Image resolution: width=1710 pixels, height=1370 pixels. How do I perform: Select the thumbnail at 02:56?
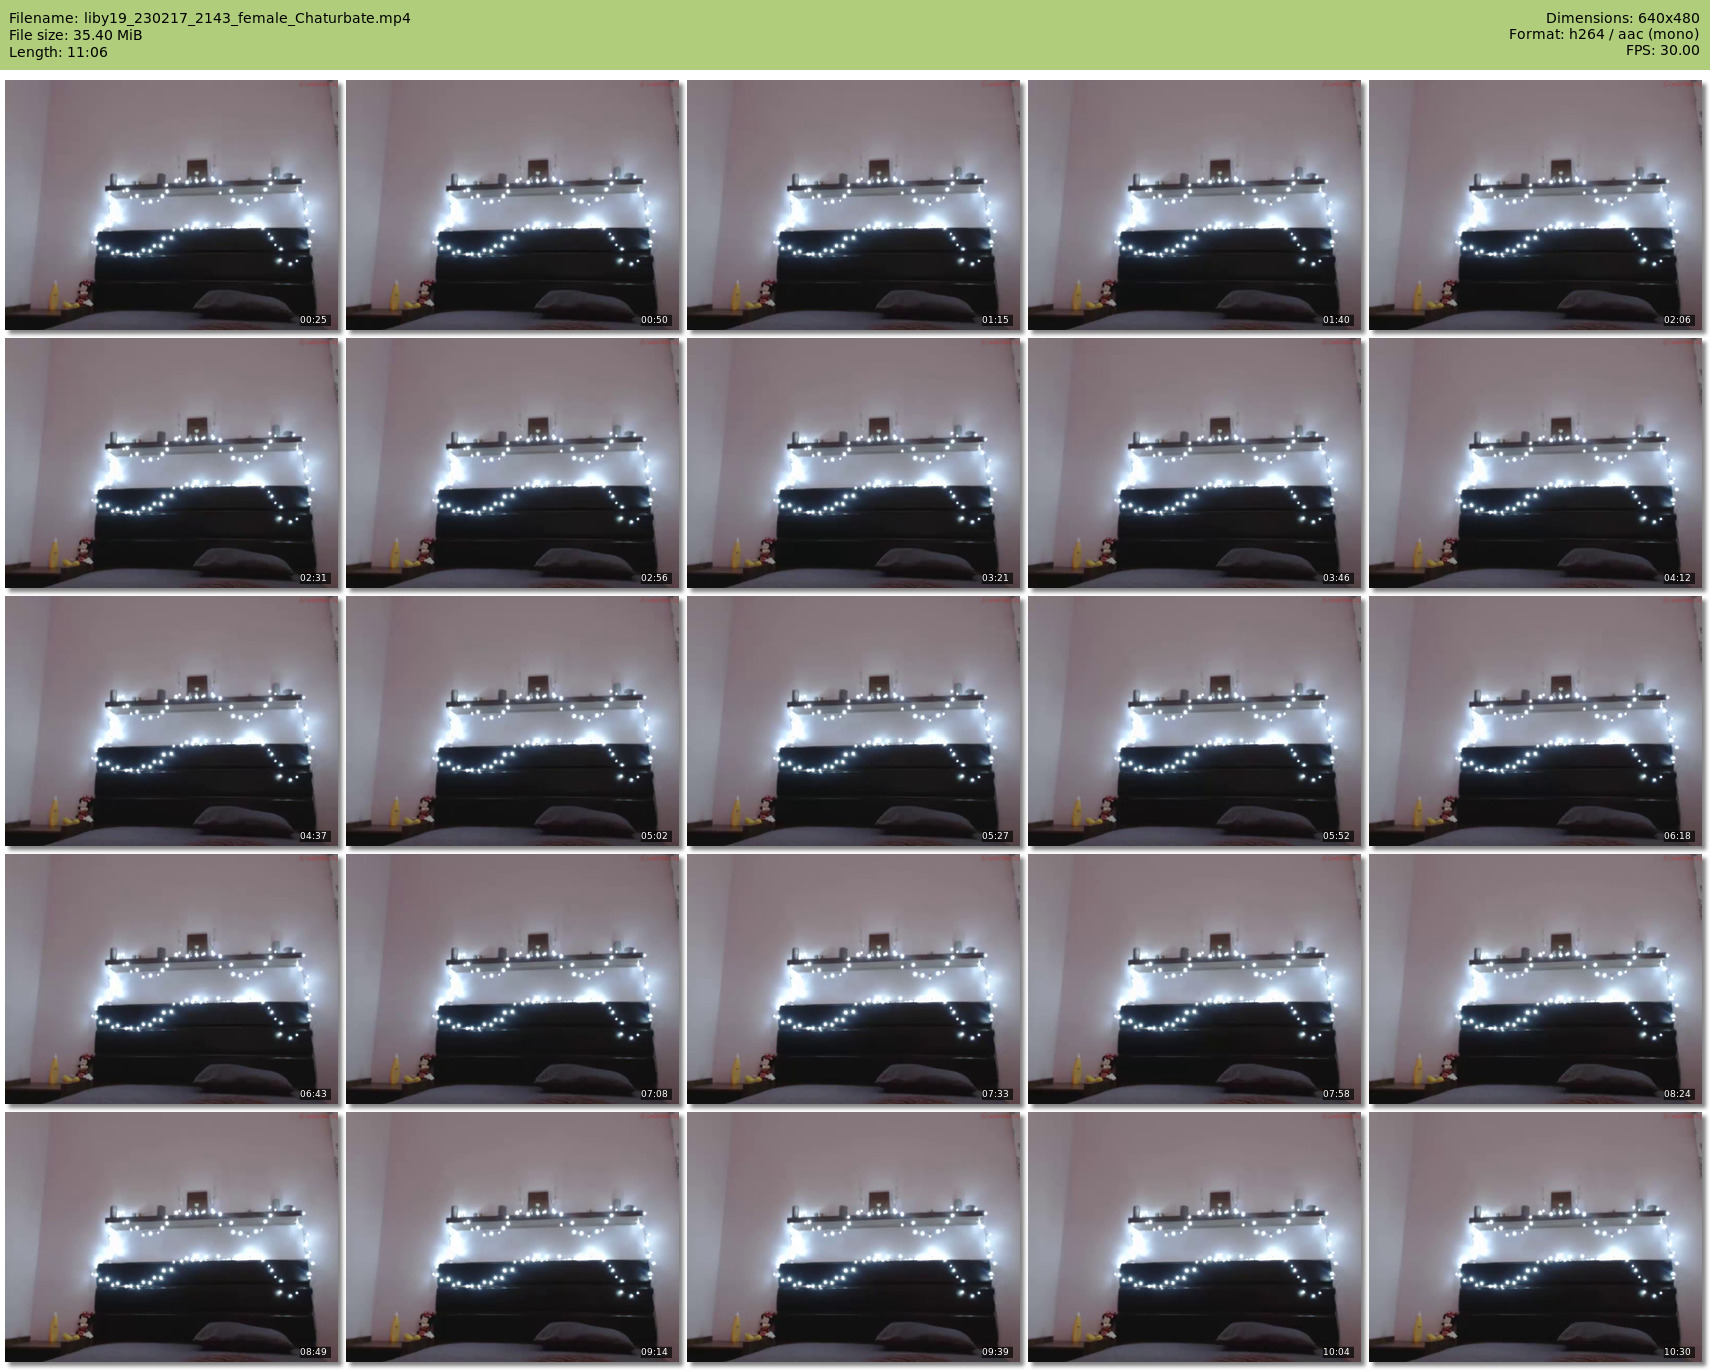[512, 463]
